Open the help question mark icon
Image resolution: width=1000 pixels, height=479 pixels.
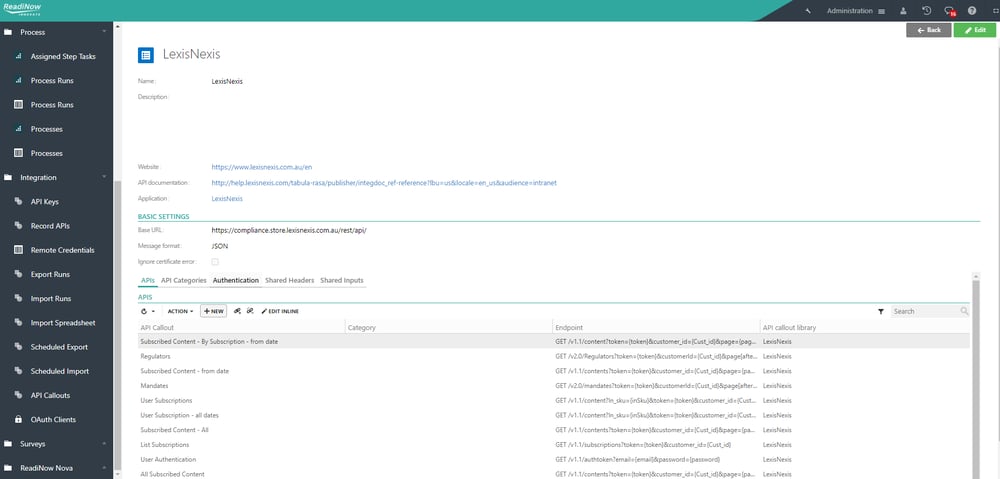pos(972,11)
